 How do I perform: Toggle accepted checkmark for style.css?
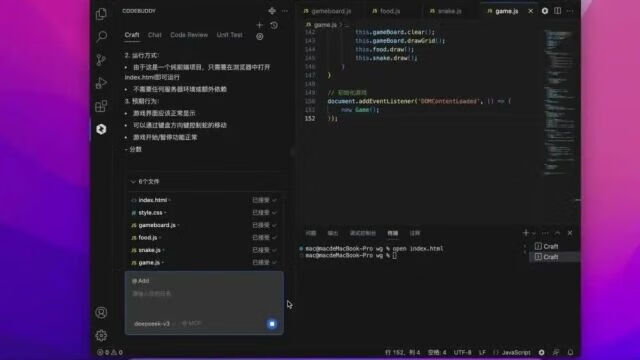(275, 213)
